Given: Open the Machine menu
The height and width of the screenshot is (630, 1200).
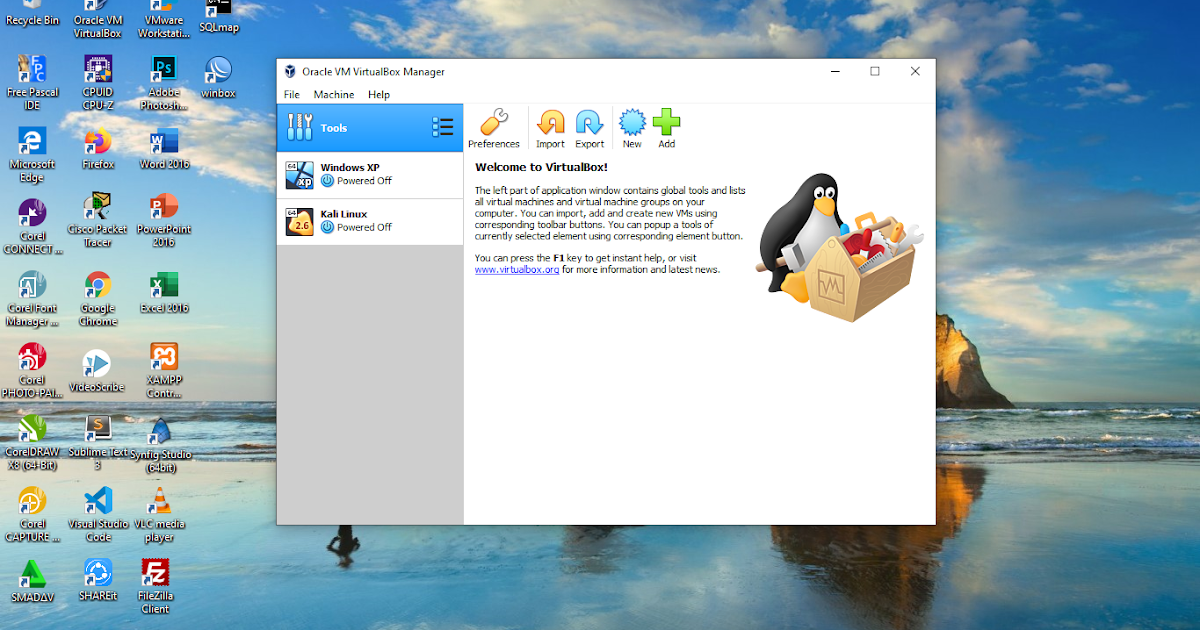Looking at the screenshot, I should [x=334, y=94].
